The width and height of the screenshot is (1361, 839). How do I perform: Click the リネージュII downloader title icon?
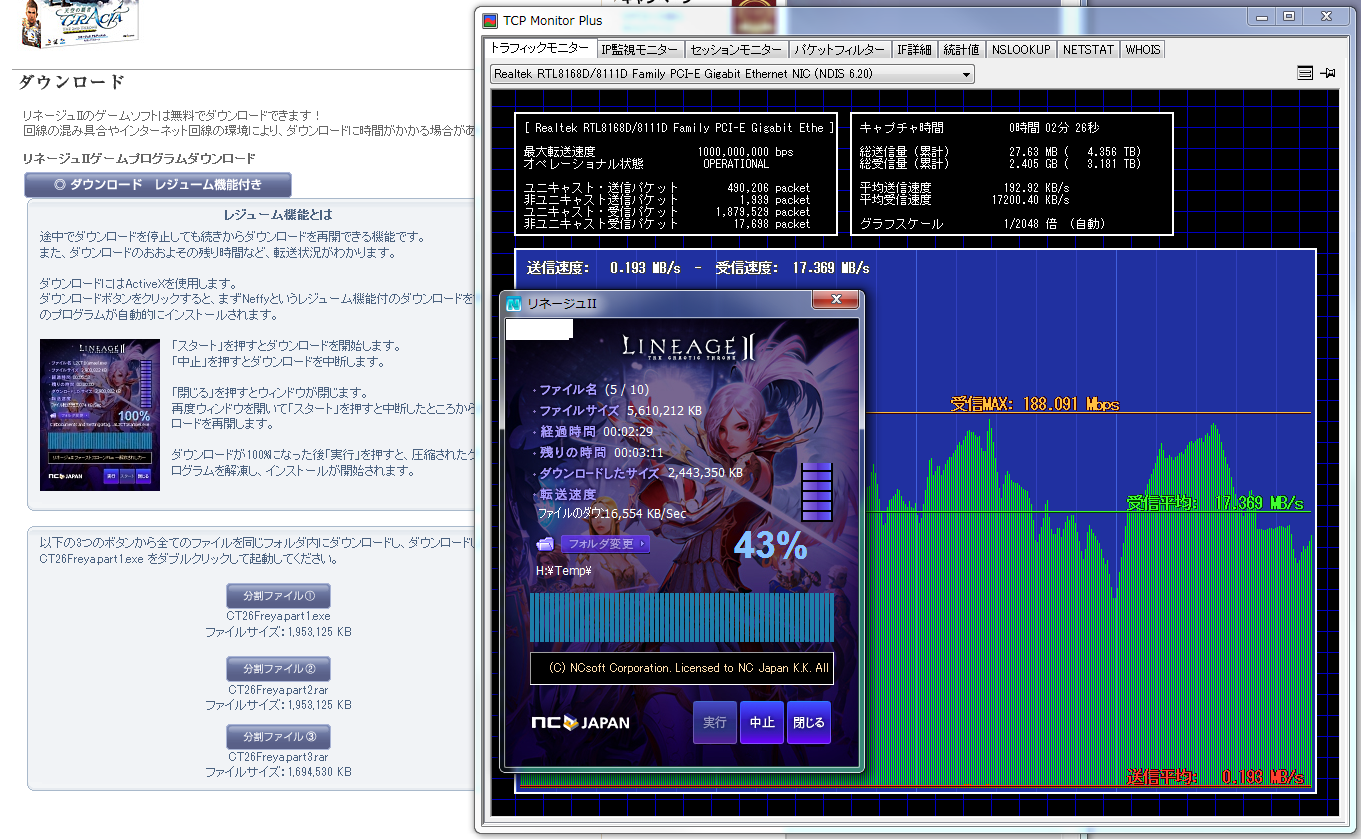514,304
